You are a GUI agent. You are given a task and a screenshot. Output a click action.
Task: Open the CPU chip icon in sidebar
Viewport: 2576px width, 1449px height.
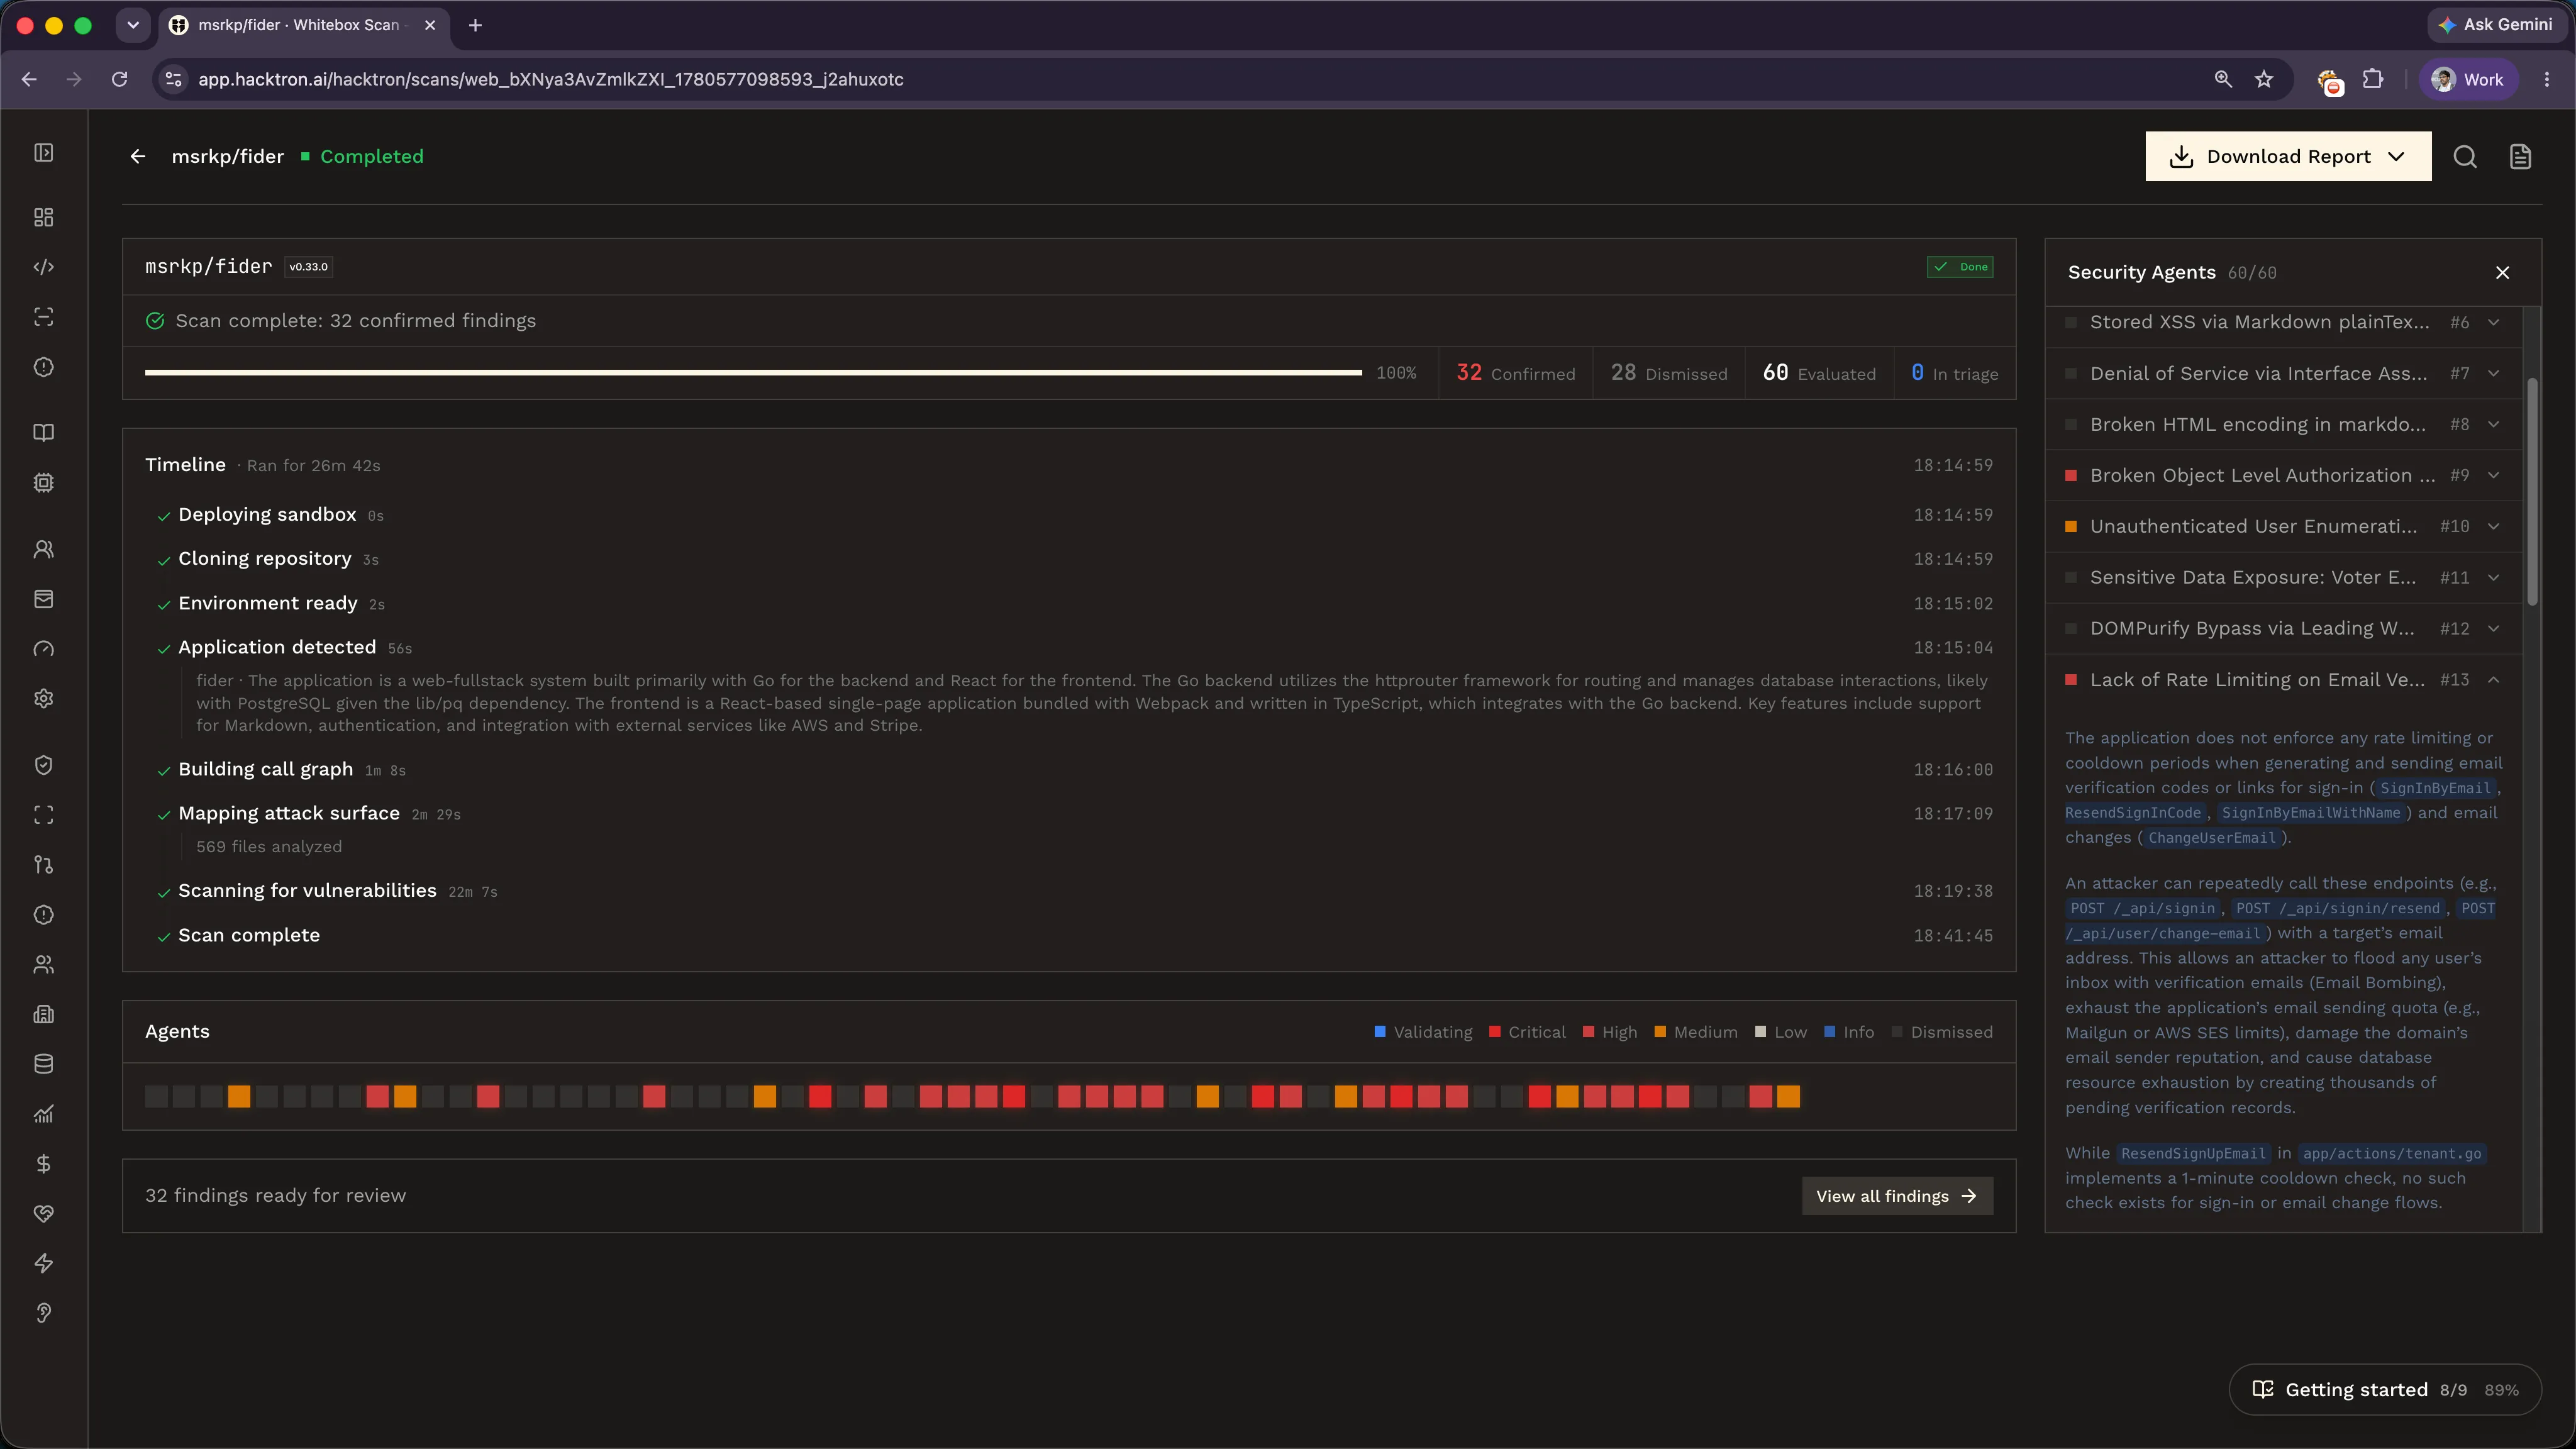43,482
